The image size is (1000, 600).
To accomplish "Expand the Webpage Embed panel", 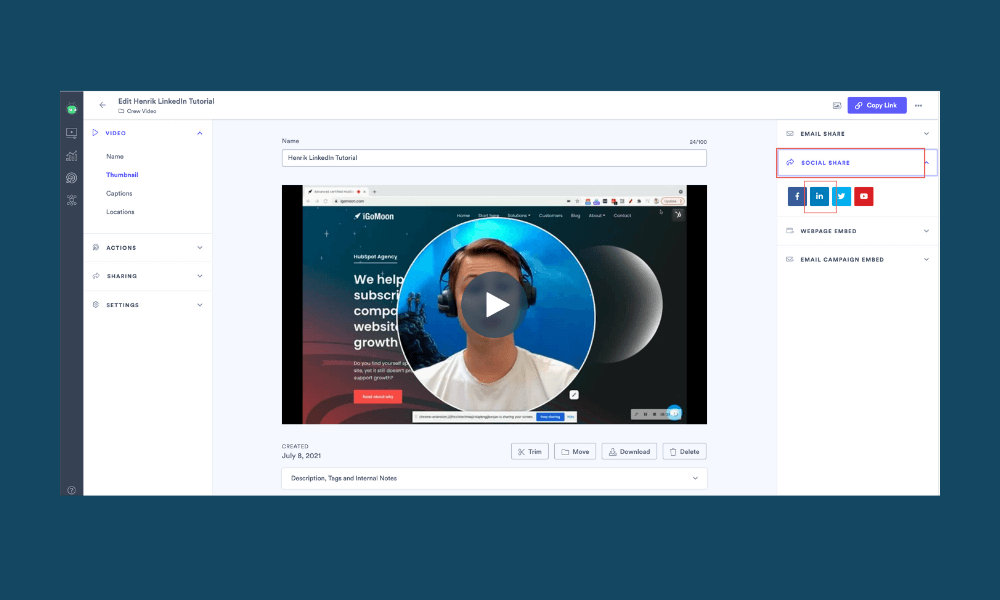I will [x=857, y=231].
